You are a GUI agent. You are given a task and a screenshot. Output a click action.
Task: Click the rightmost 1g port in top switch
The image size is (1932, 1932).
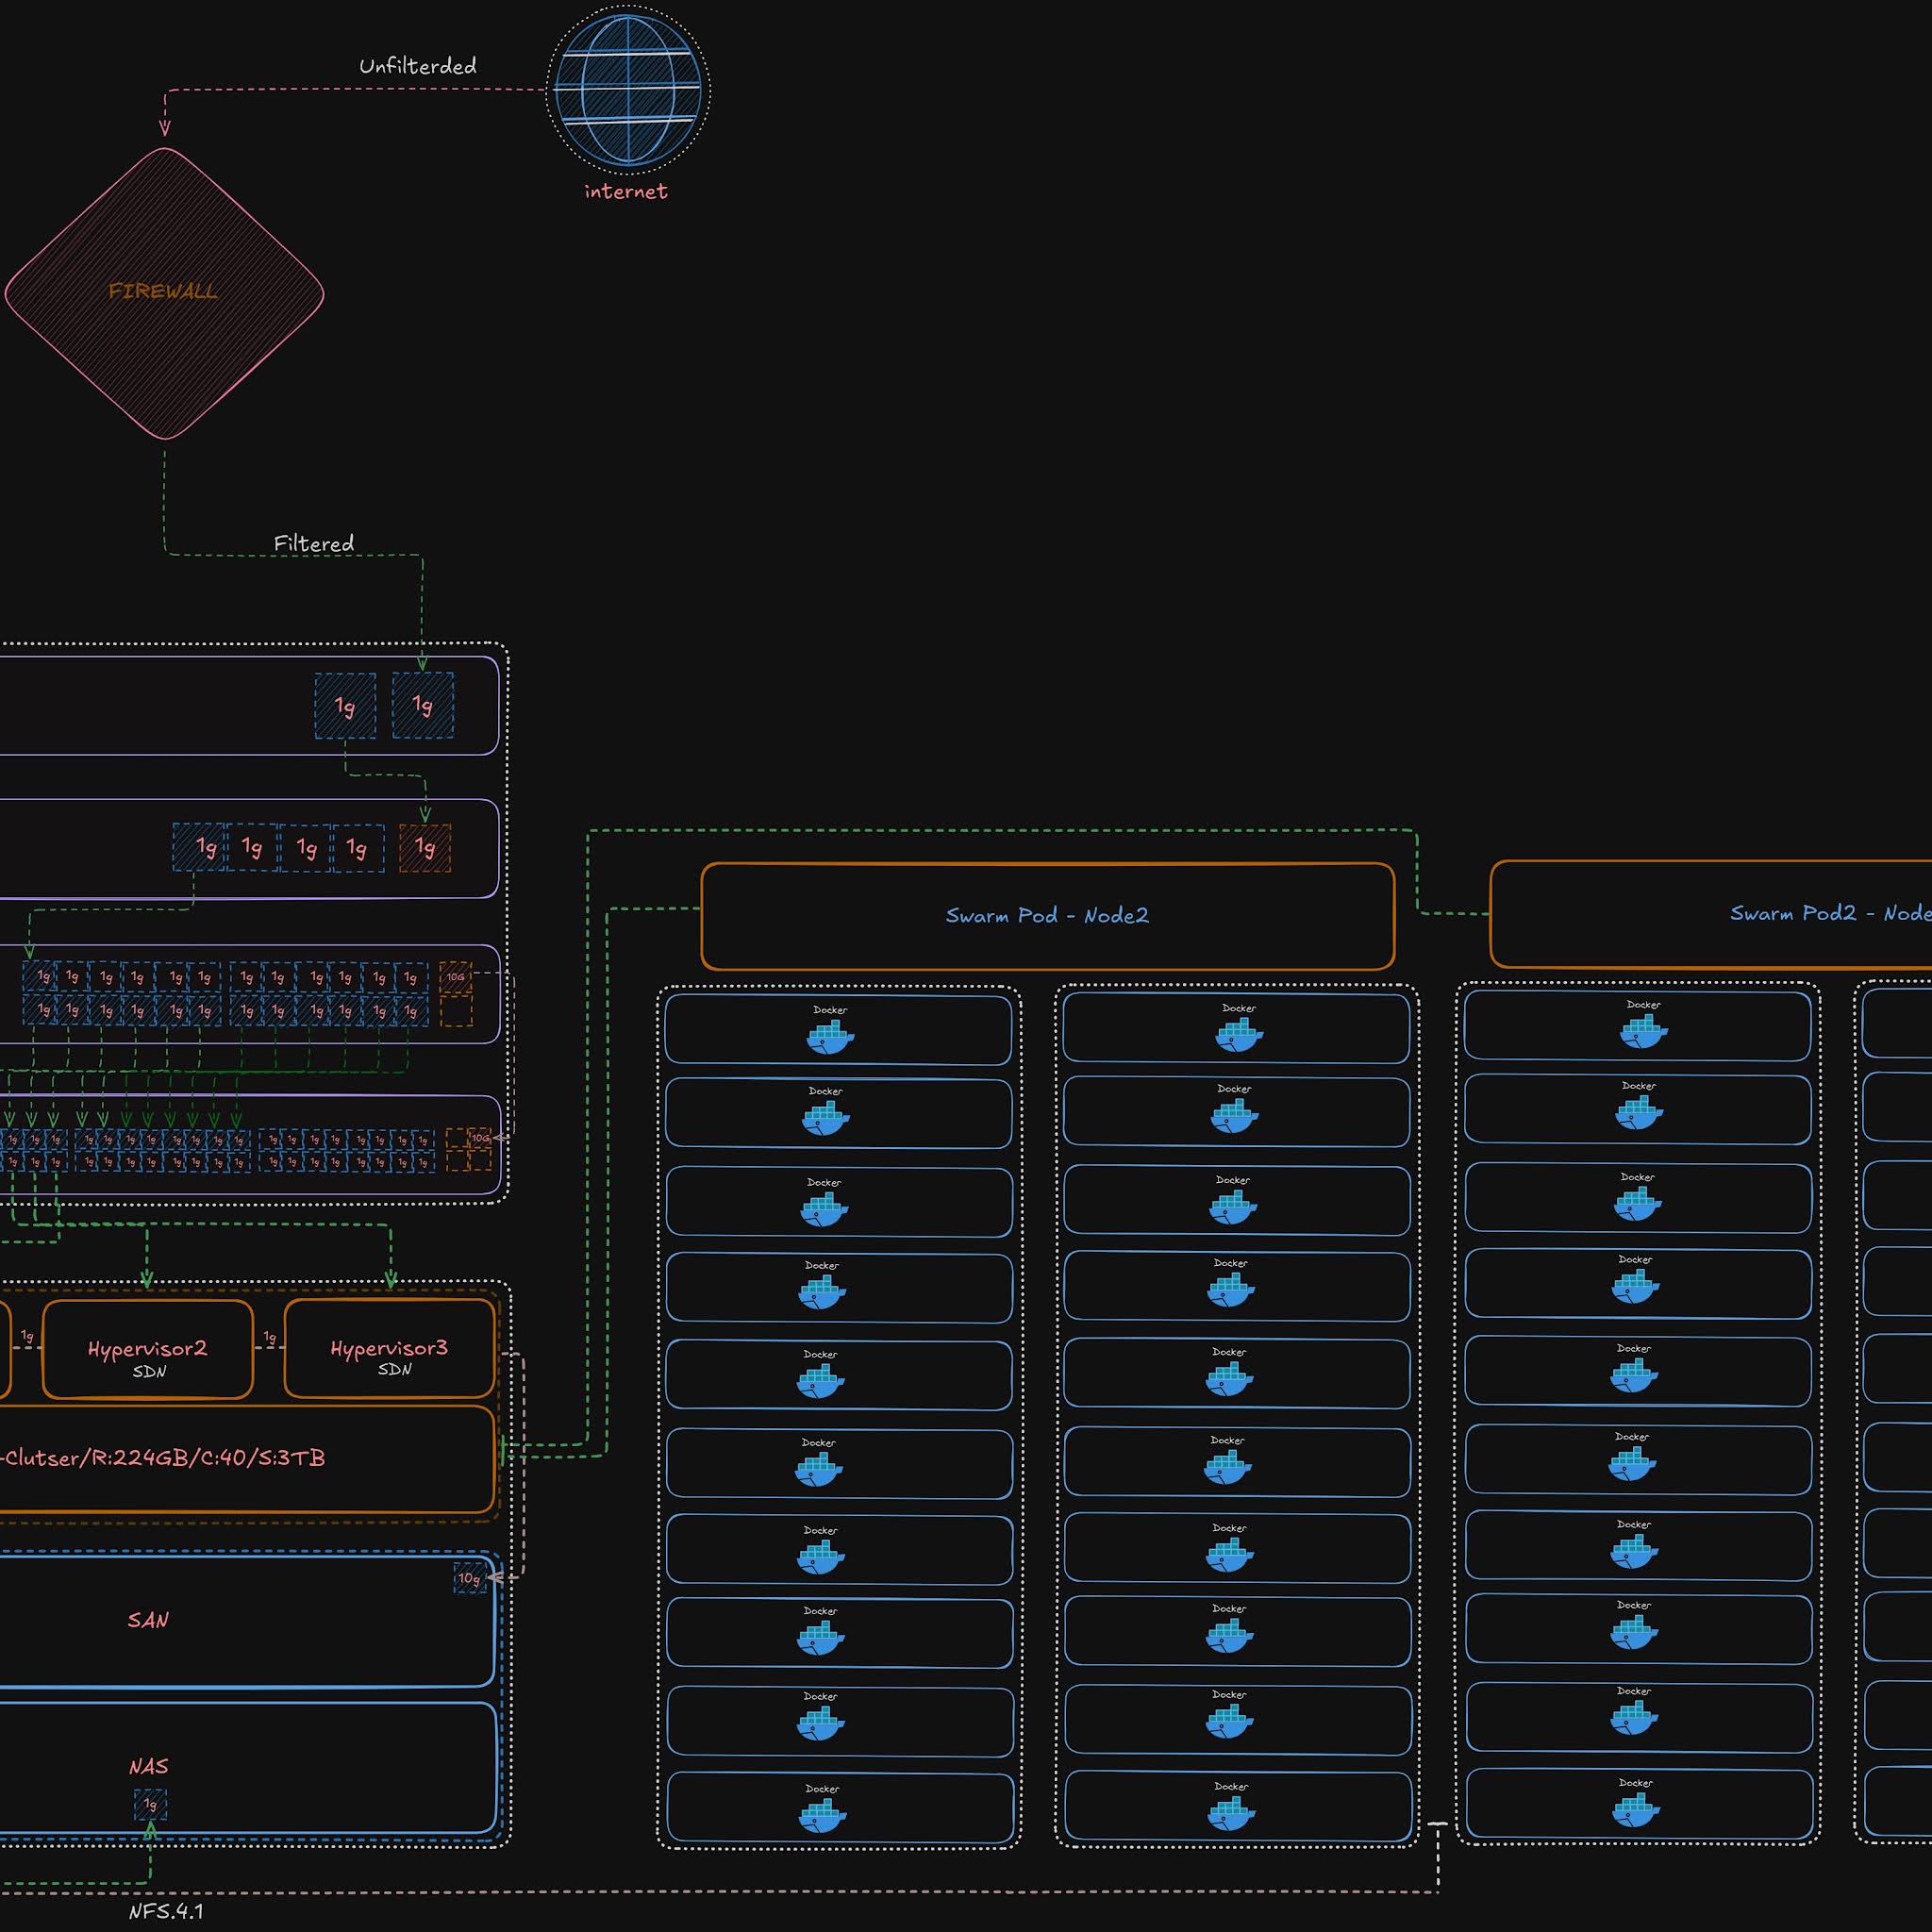click(x=423, y=706)
